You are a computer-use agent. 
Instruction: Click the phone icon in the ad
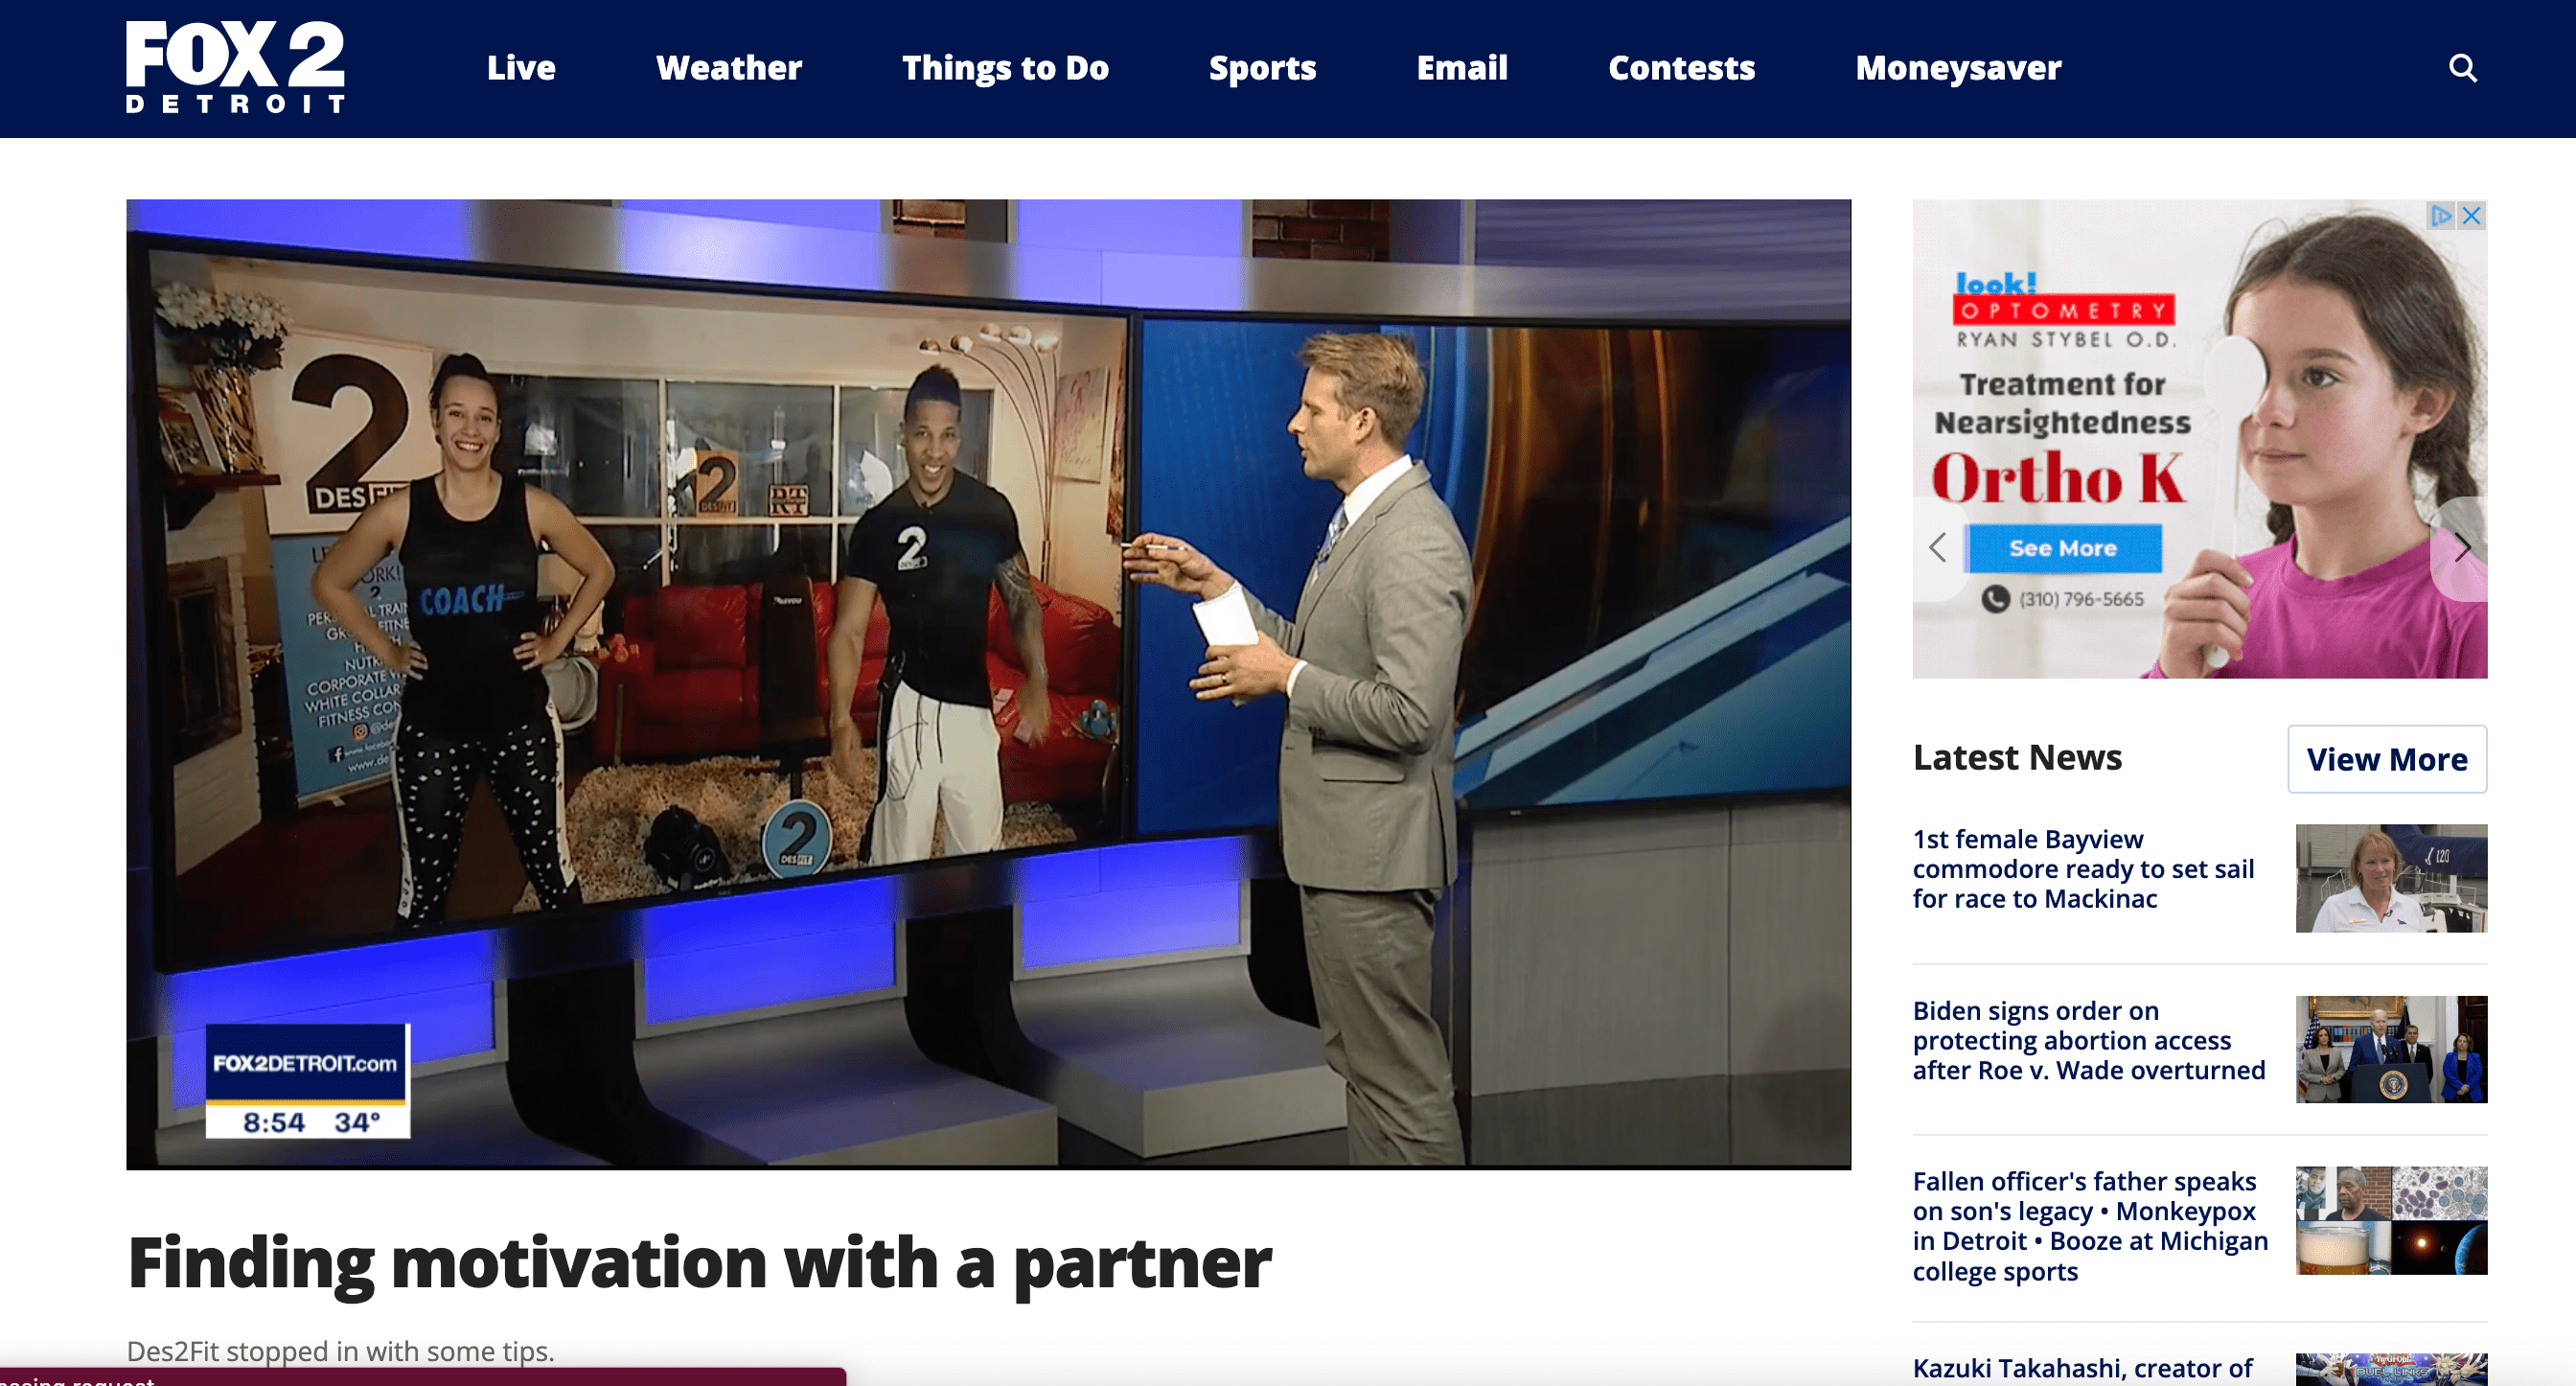(1996, 599)
